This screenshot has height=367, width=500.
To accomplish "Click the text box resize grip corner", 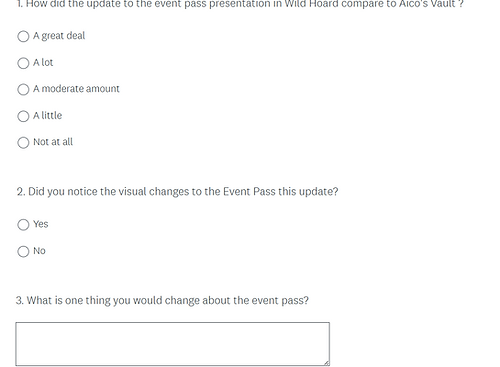I will click(x=327, y=363).
